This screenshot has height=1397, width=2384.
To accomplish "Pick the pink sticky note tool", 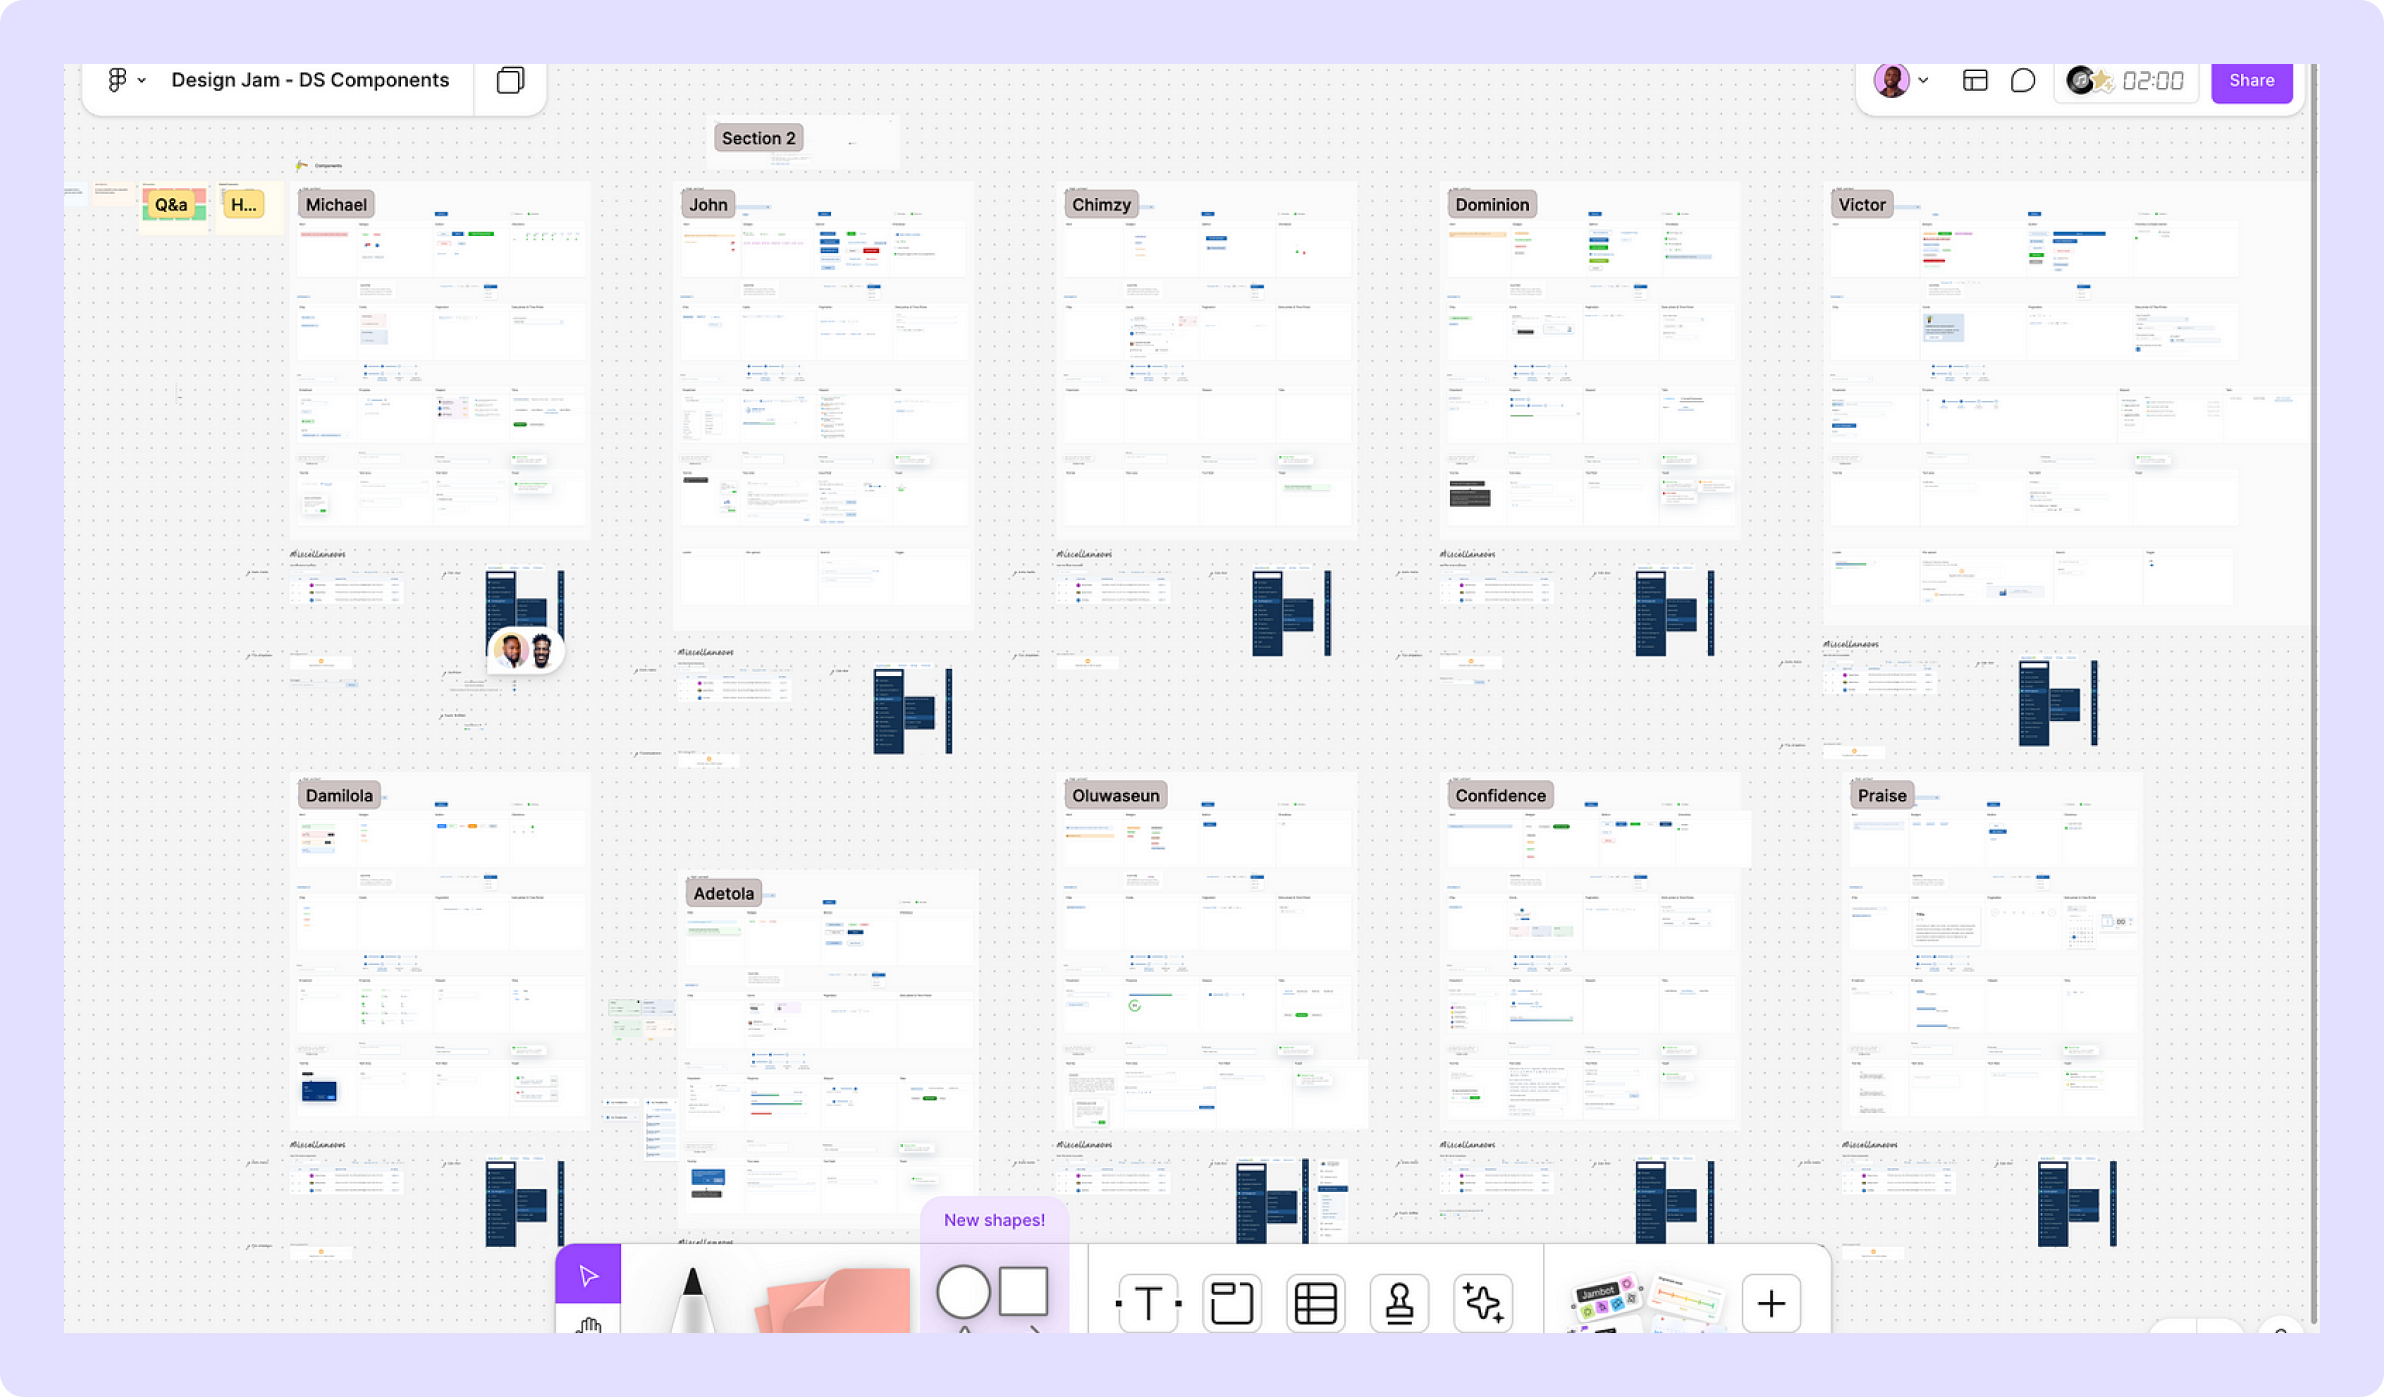I will [834, 1300].
